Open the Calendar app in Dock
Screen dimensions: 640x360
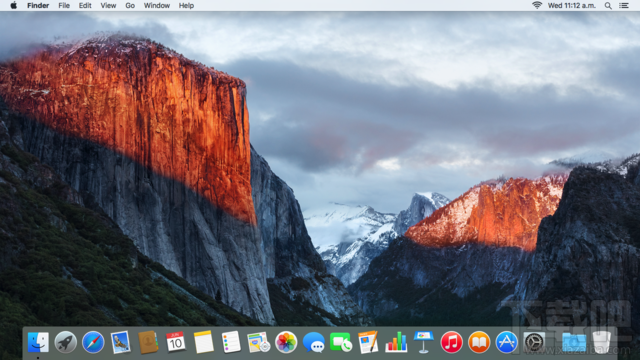point(176,342)
